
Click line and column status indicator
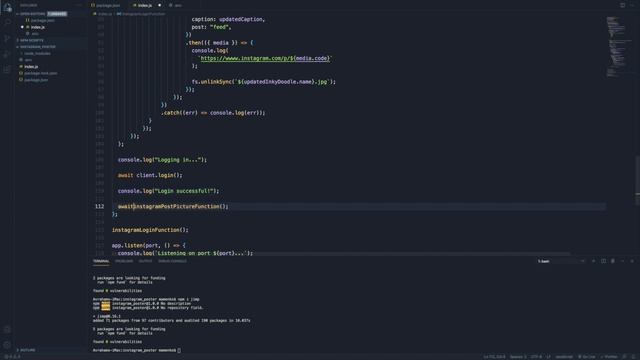pos(494,357)
